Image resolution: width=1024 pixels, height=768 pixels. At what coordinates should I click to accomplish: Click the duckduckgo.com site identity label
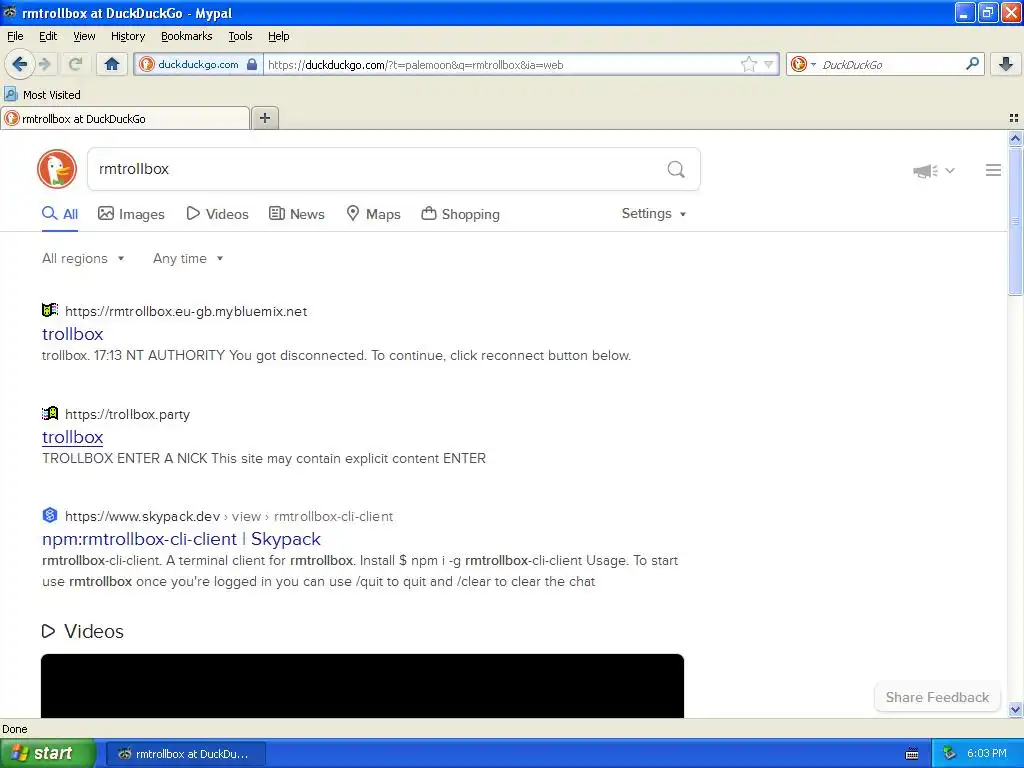coord(198,64)
